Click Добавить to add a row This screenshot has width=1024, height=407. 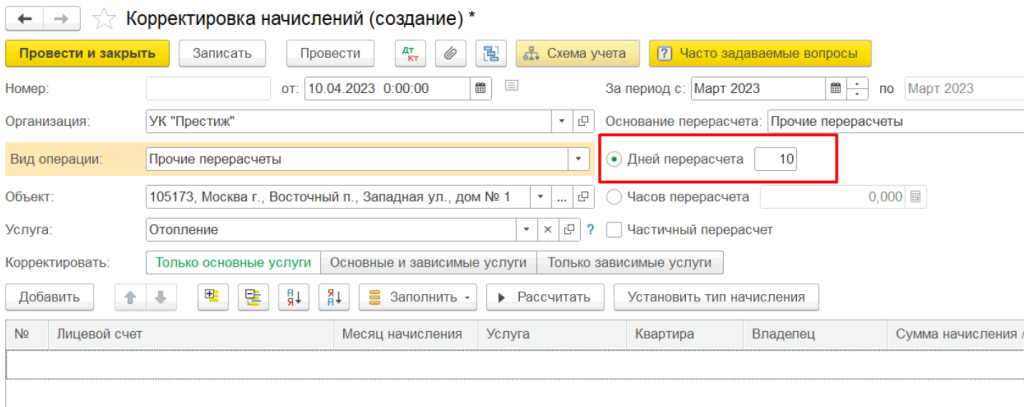pos(50,297)
